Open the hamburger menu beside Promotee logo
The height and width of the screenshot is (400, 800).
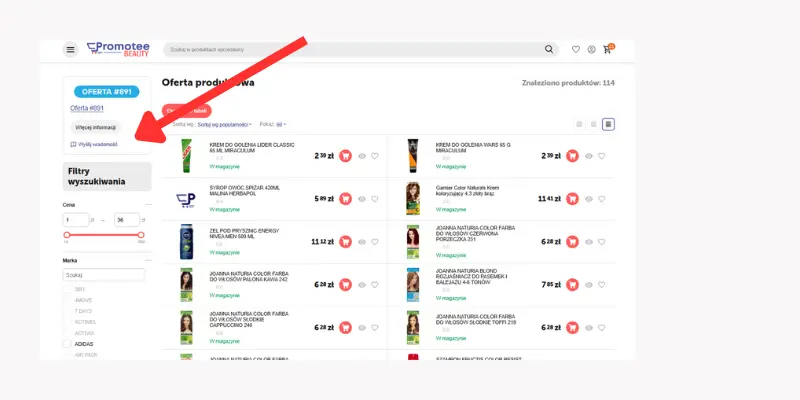[x=71, y=49]
